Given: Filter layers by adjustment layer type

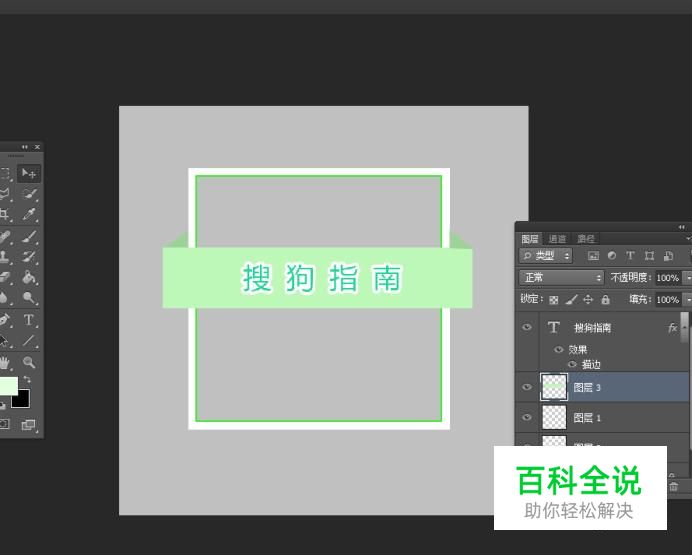Looking at the screenshot, I should click(612, 255).
